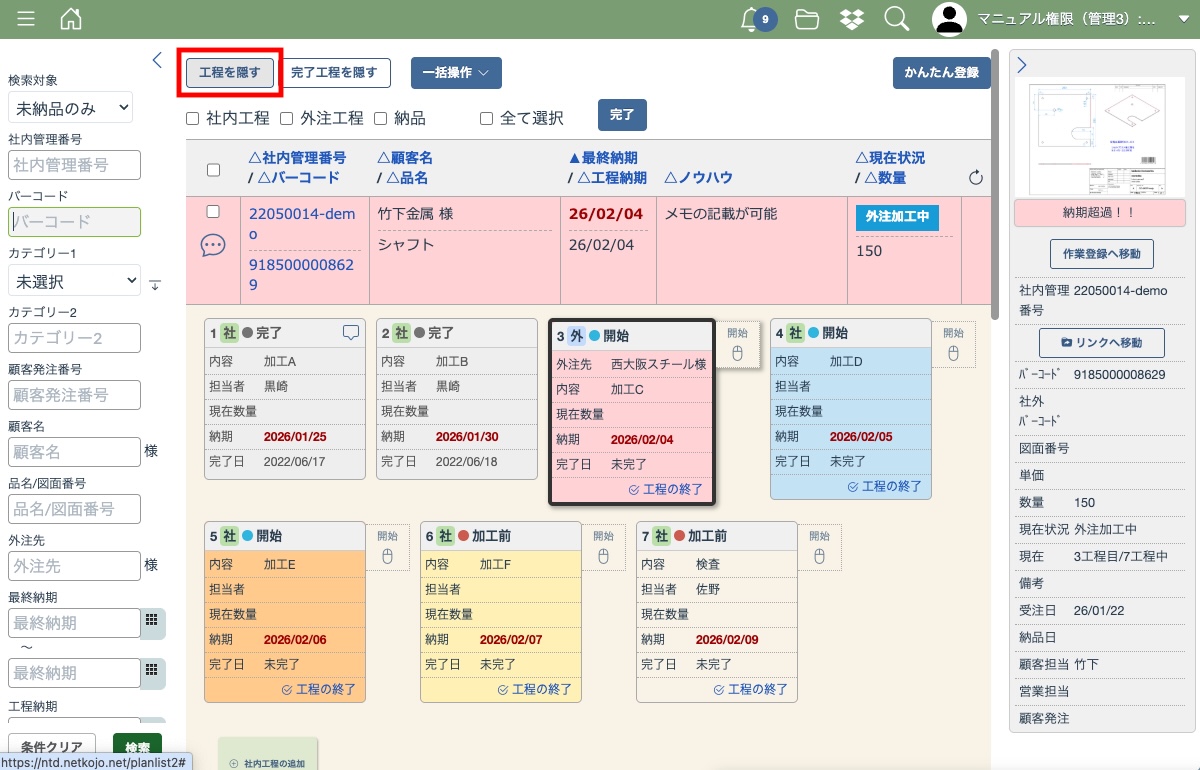The width and height of the screenshot is (1200, 770).
Task: Open the hamburger menu
Action: 26,19
